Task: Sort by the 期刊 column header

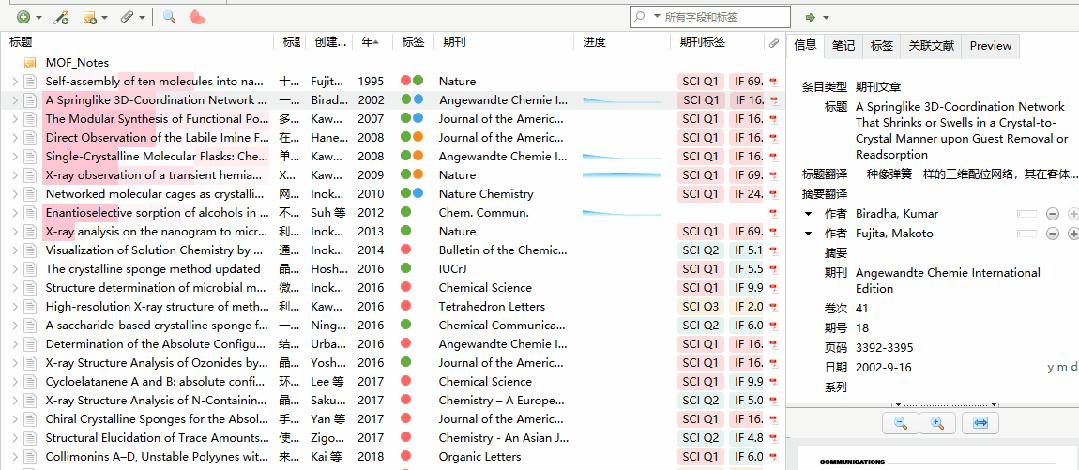Action: (x=503, y=43)
